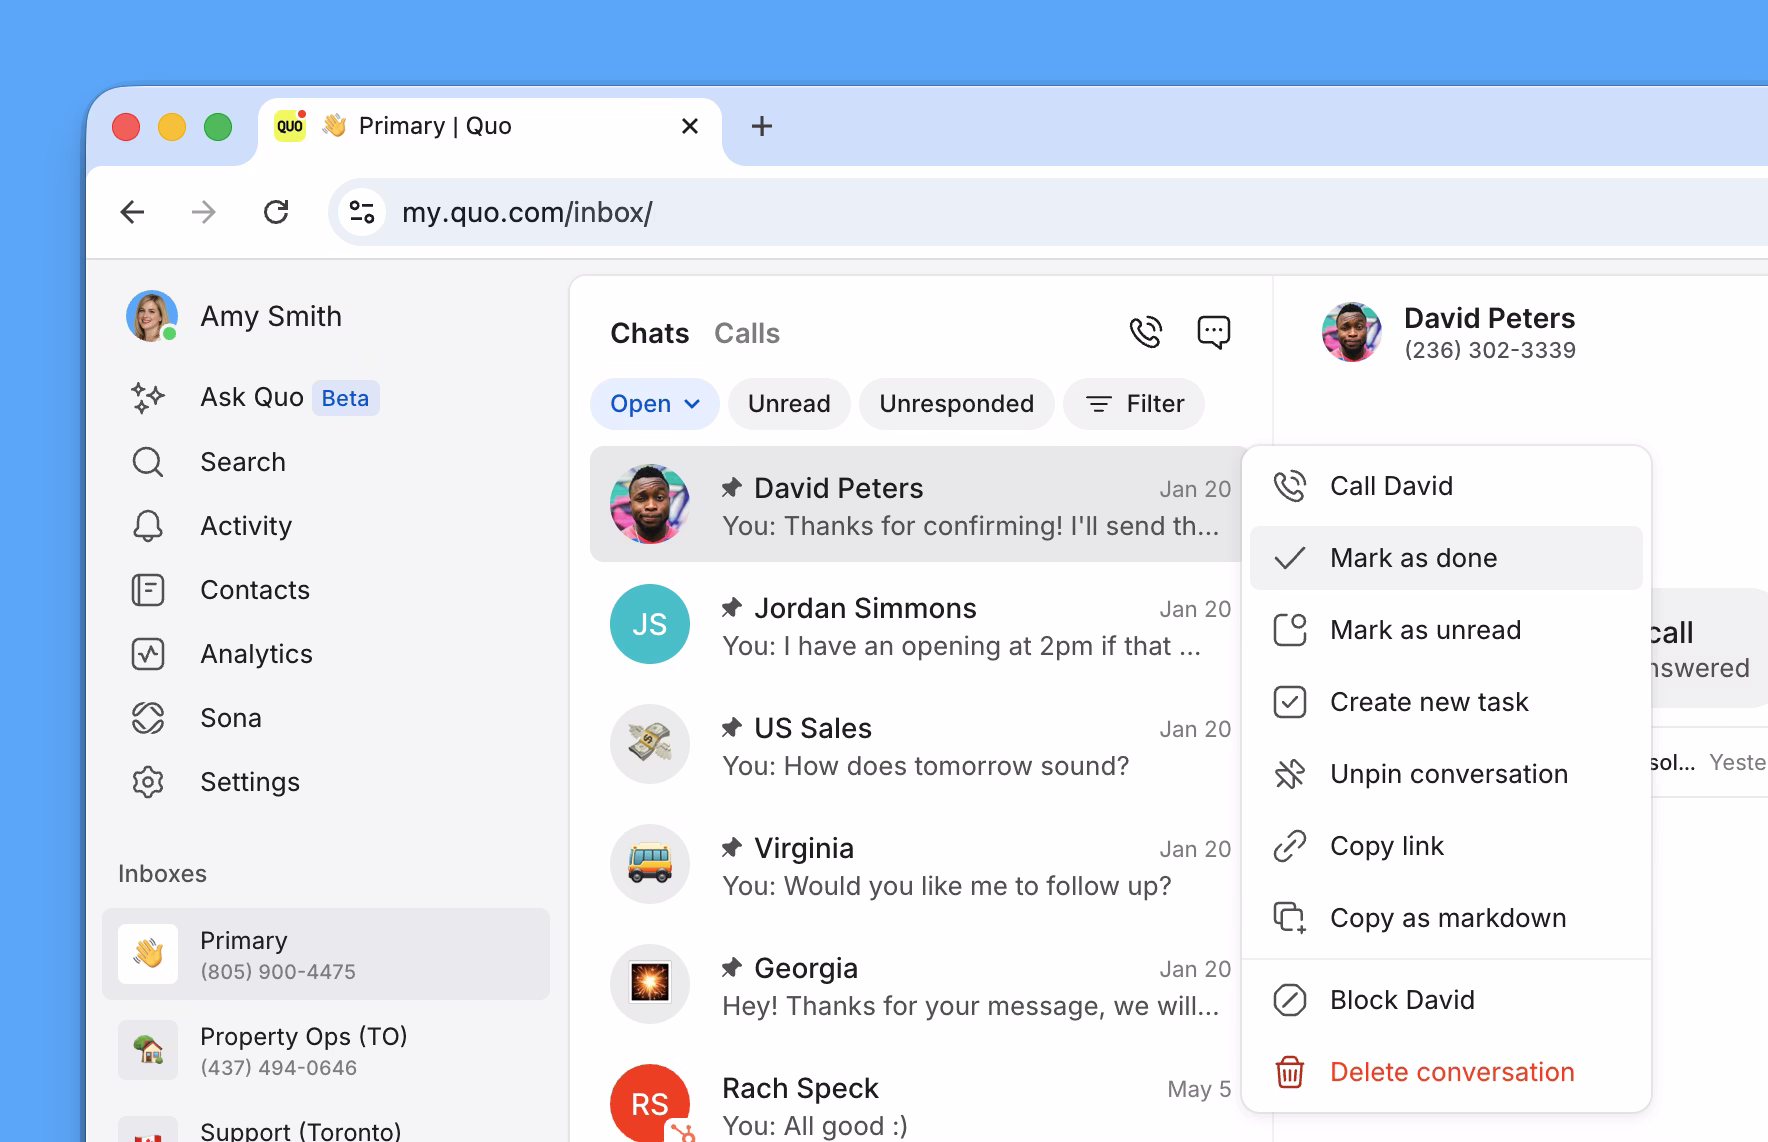Screen dimensions: 1768x1142
Task: Click the Create new task checkbox icon
Action: point(1290,702)
